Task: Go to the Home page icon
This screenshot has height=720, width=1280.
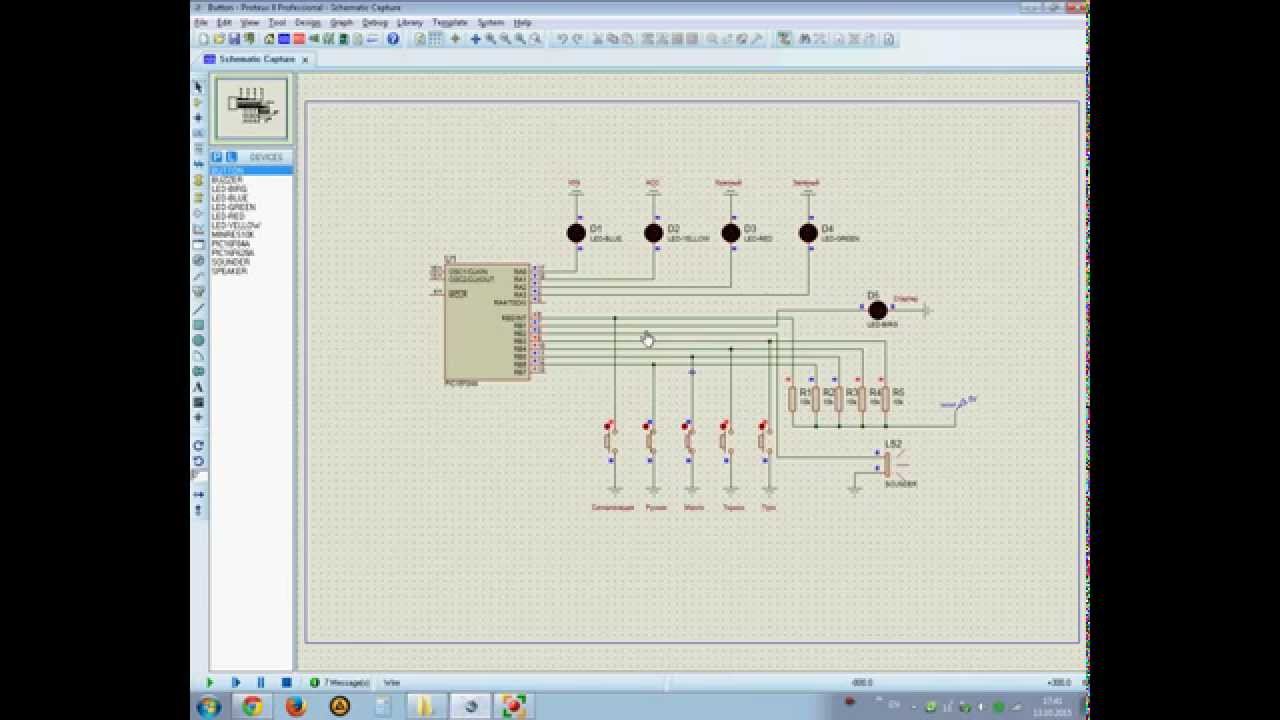Action: point(268,39)
